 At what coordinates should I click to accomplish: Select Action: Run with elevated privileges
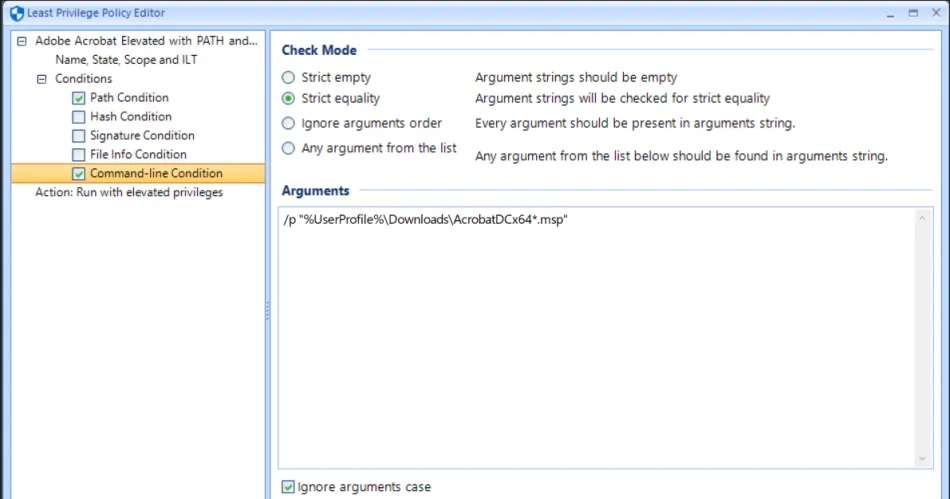point(129,192)
